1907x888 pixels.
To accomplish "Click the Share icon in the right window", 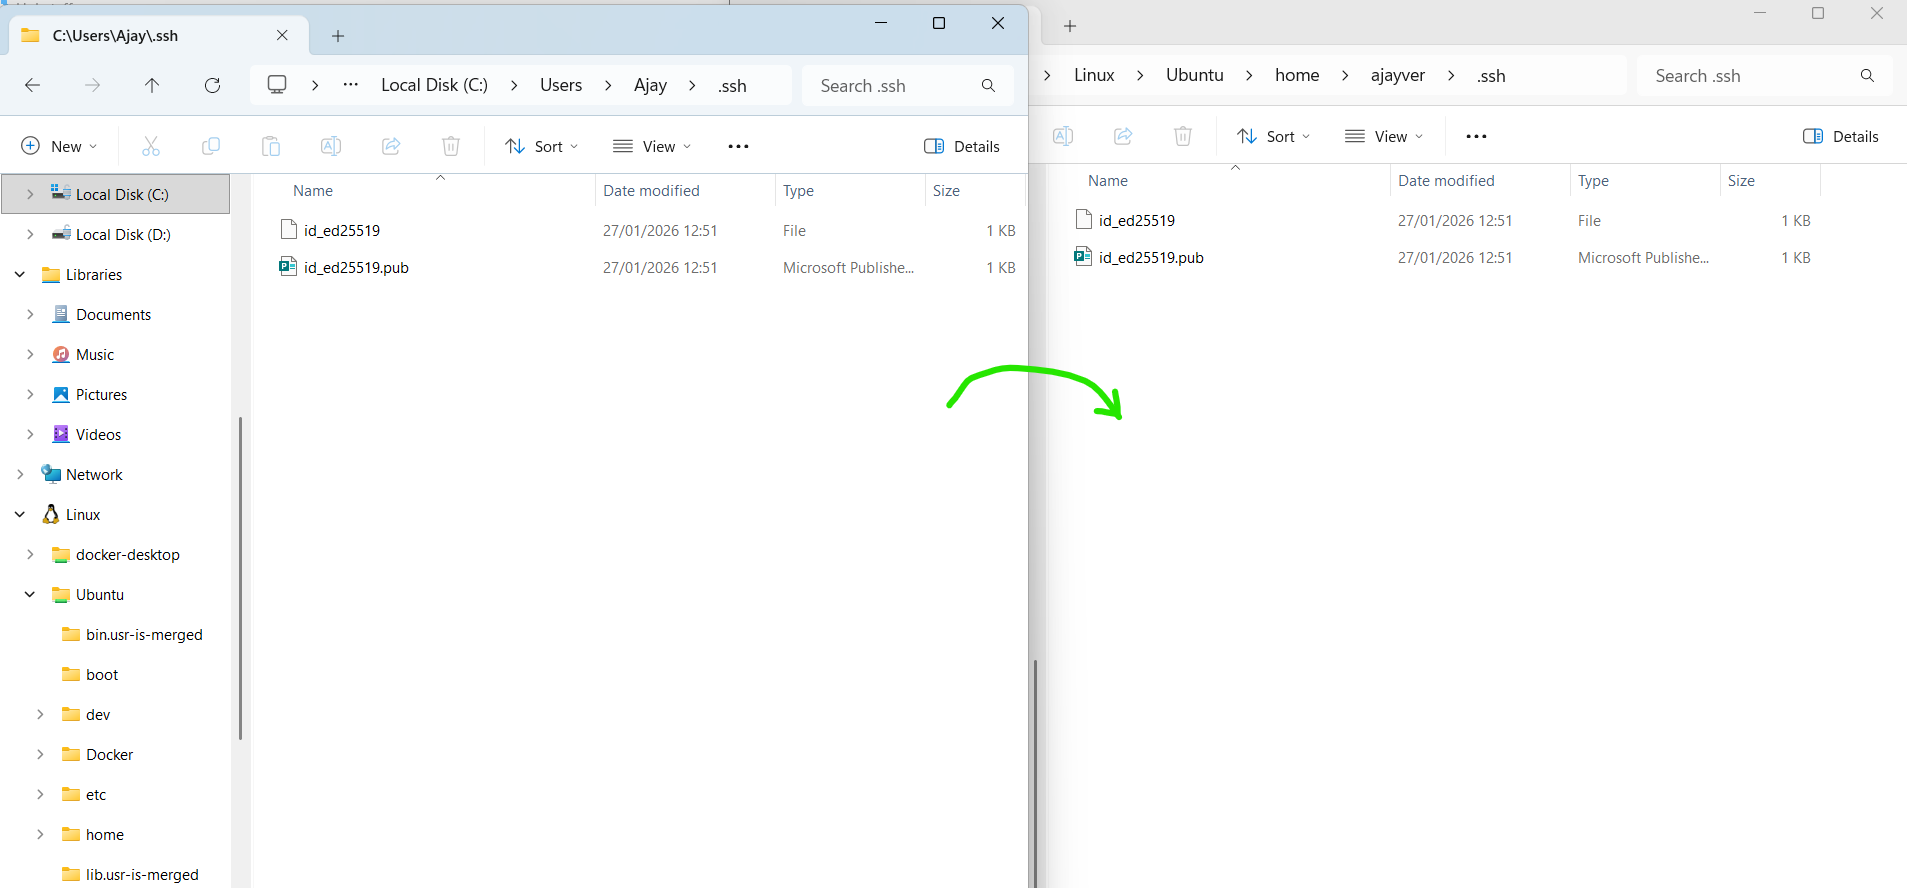I will coord(1123,136).
